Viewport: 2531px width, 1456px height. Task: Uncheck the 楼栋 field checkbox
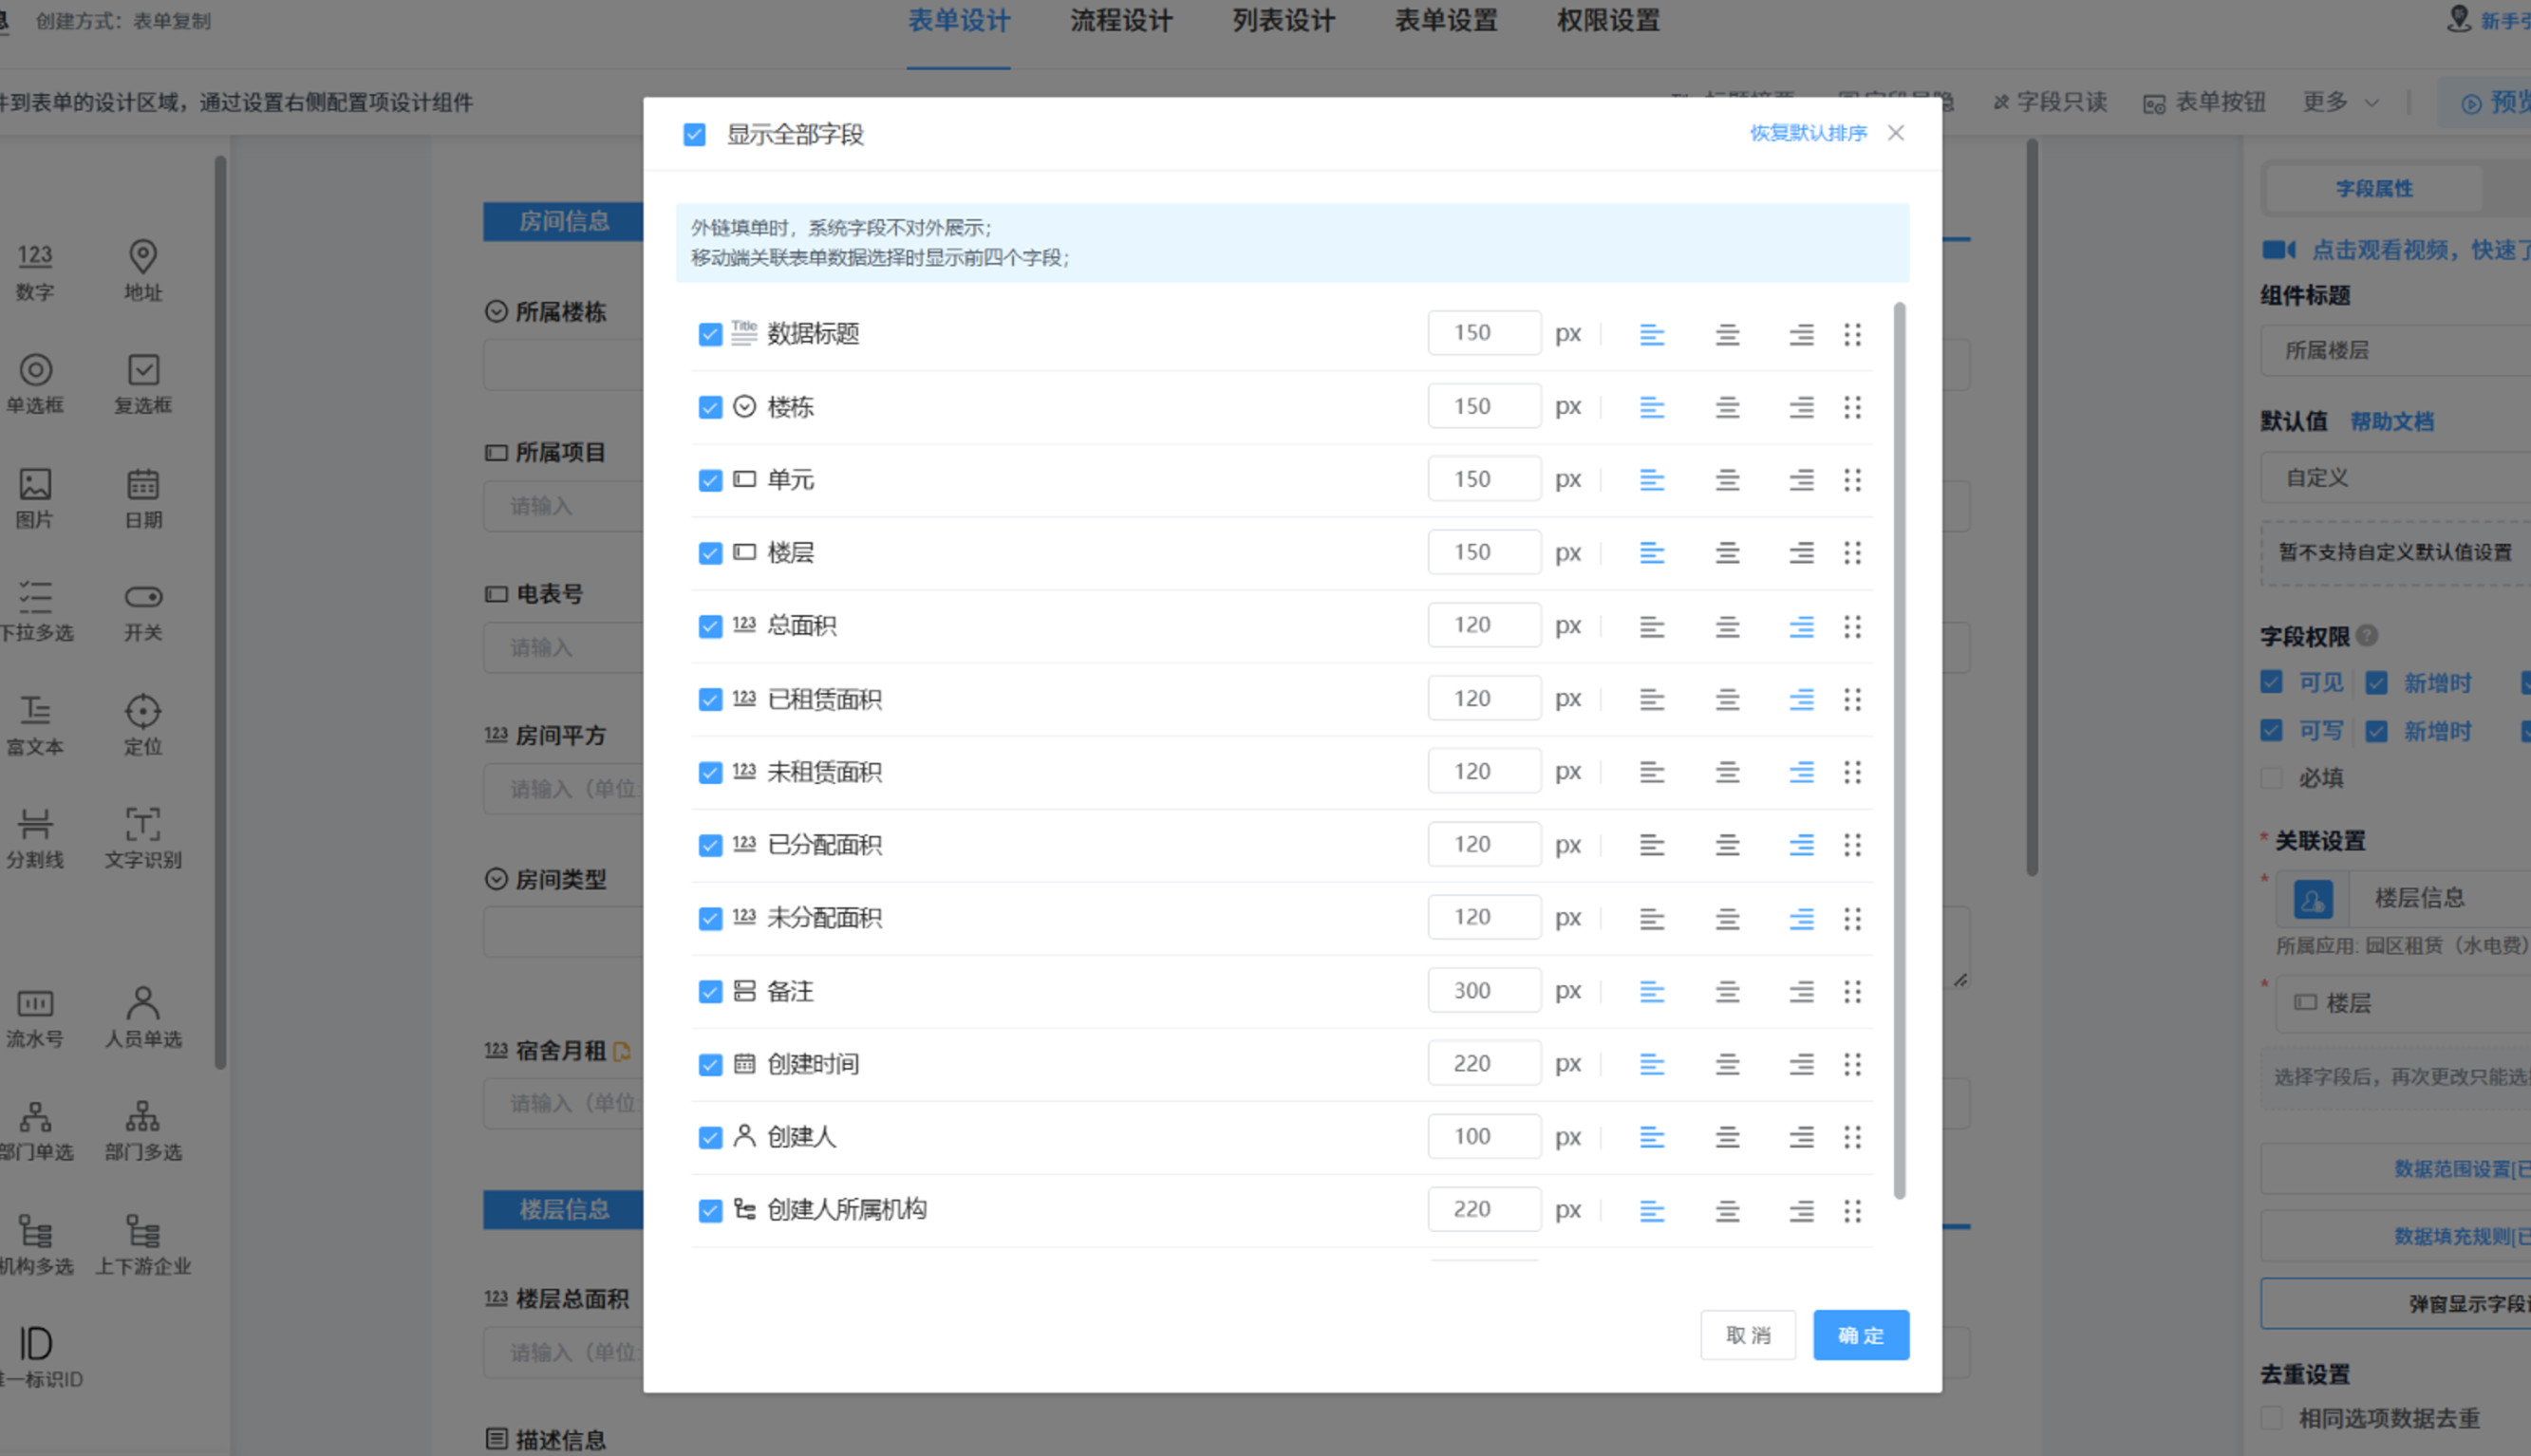click(710, 407)
